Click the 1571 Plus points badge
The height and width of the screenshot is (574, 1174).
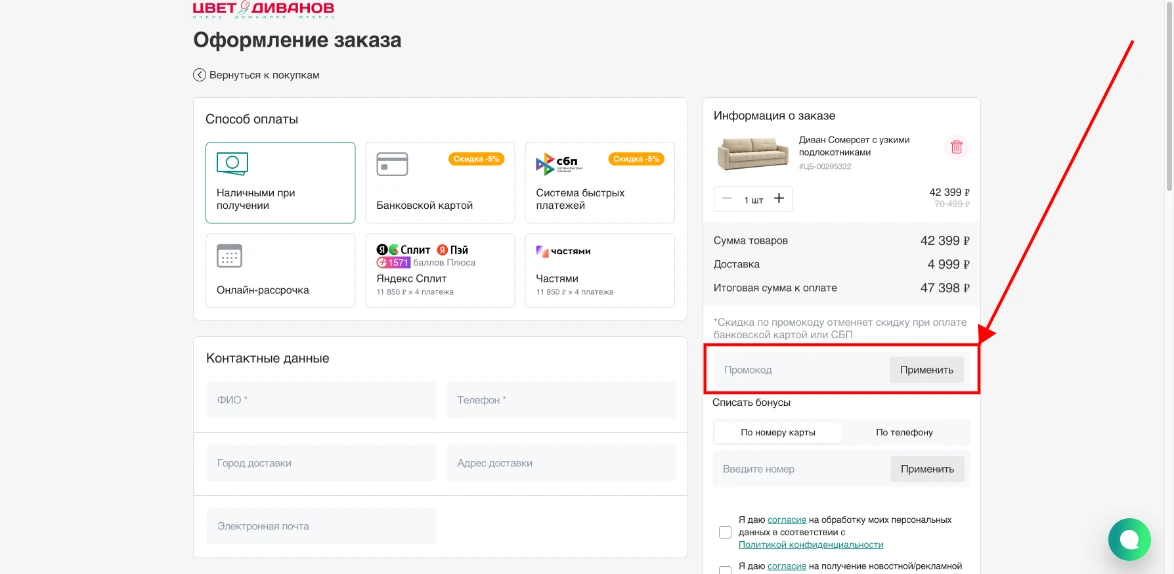393,263
